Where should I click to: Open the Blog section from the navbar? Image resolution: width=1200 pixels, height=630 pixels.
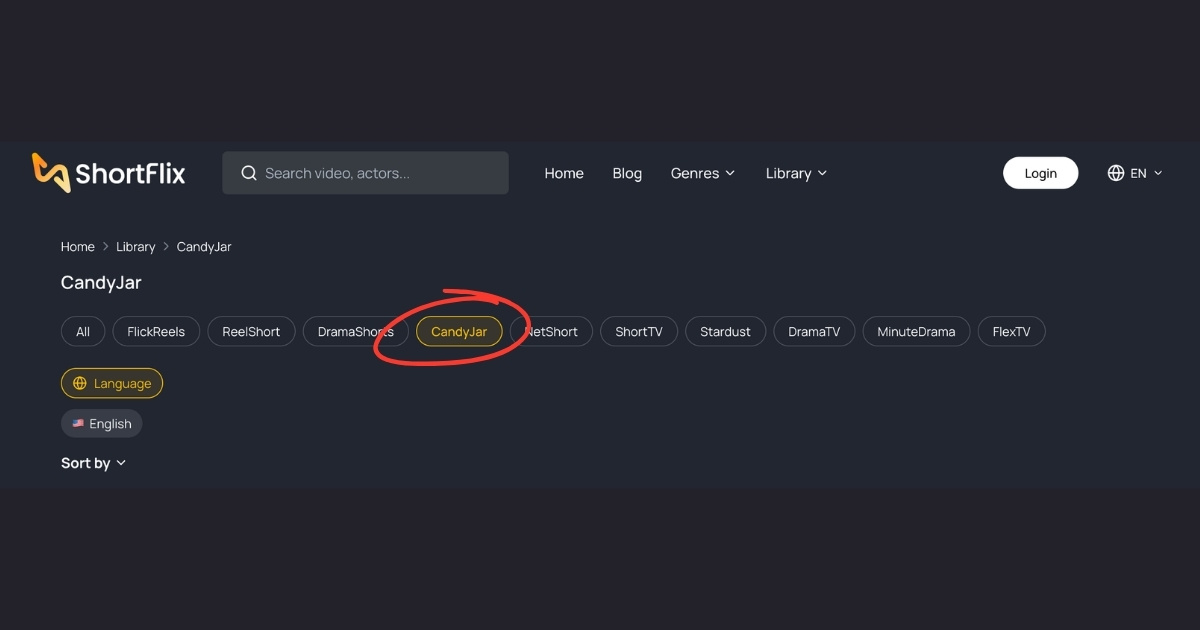[x=627, y=172]
